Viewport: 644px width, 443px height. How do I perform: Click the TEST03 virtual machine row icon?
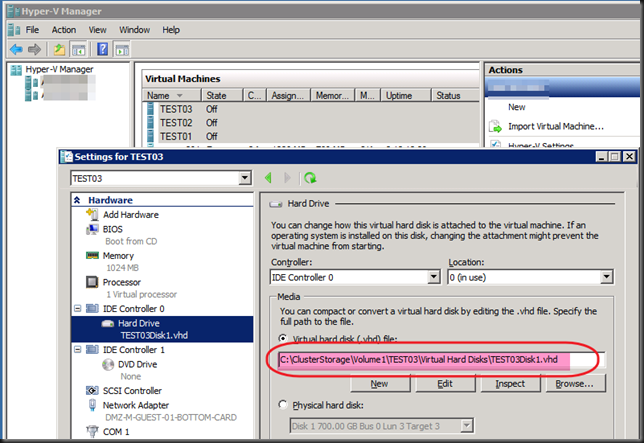click(x=150, y=109)
